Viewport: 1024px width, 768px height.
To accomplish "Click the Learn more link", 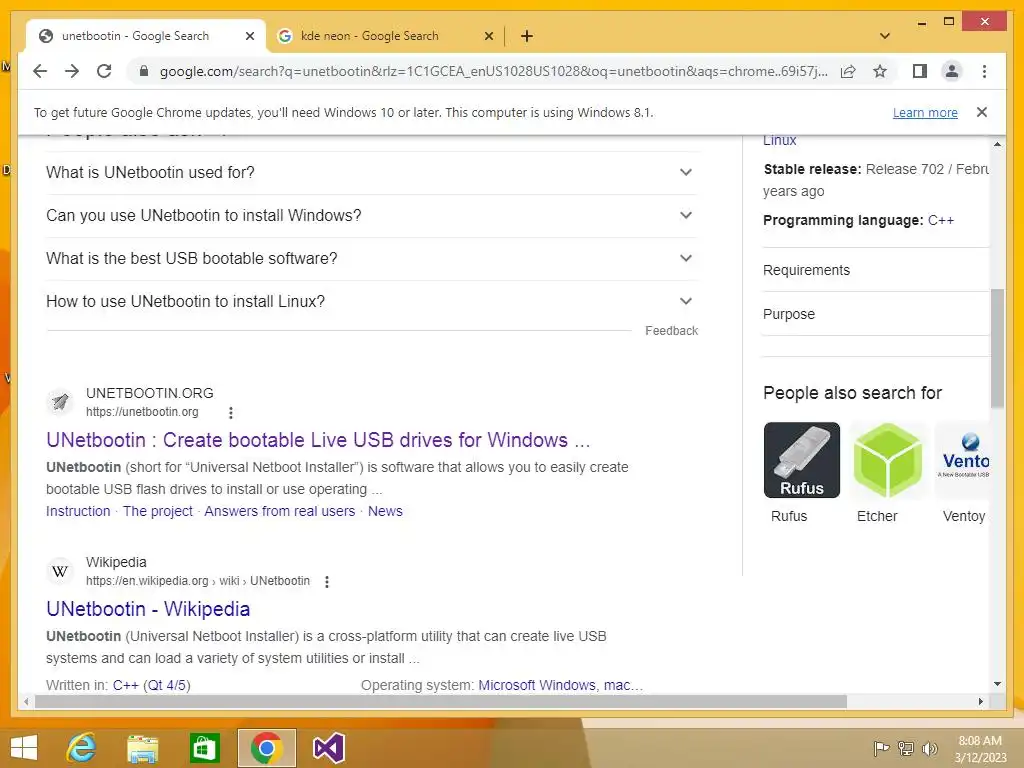I will pos(925,113).
